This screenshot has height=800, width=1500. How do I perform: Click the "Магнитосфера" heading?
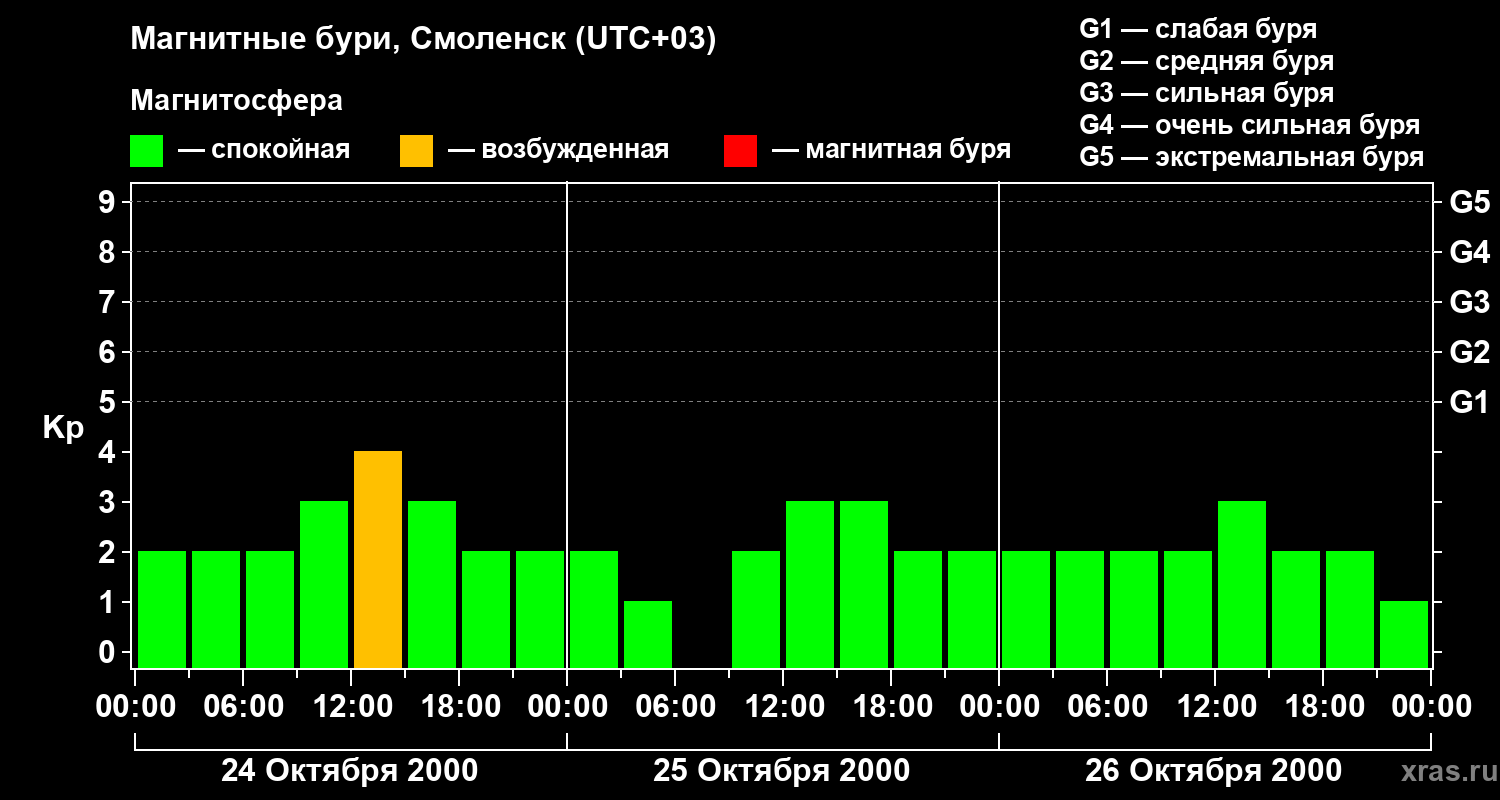pyautogui.click(x=236, y=101)
